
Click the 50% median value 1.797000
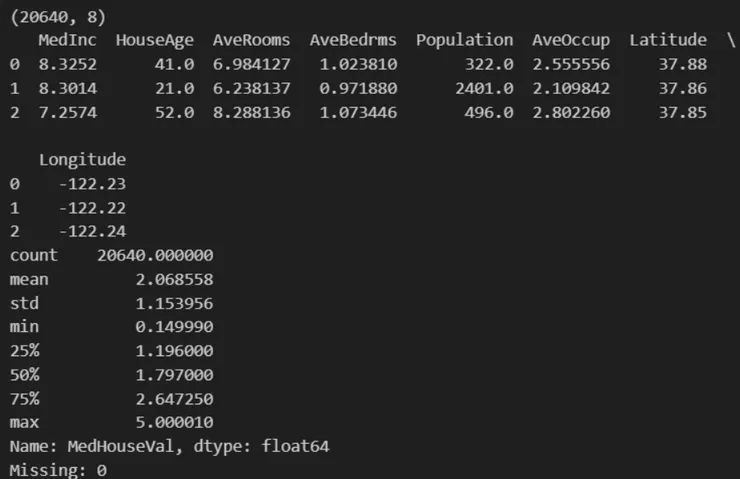[x=174, y=375]
